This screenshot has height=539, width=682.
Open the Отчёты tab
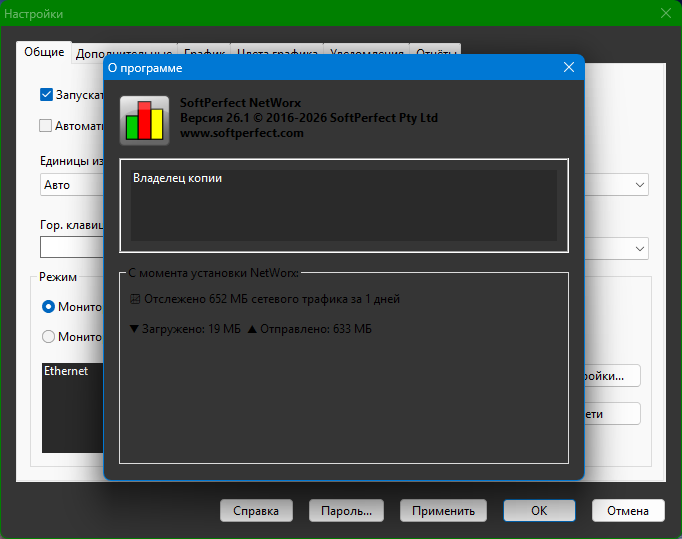[x=436, y=53]
